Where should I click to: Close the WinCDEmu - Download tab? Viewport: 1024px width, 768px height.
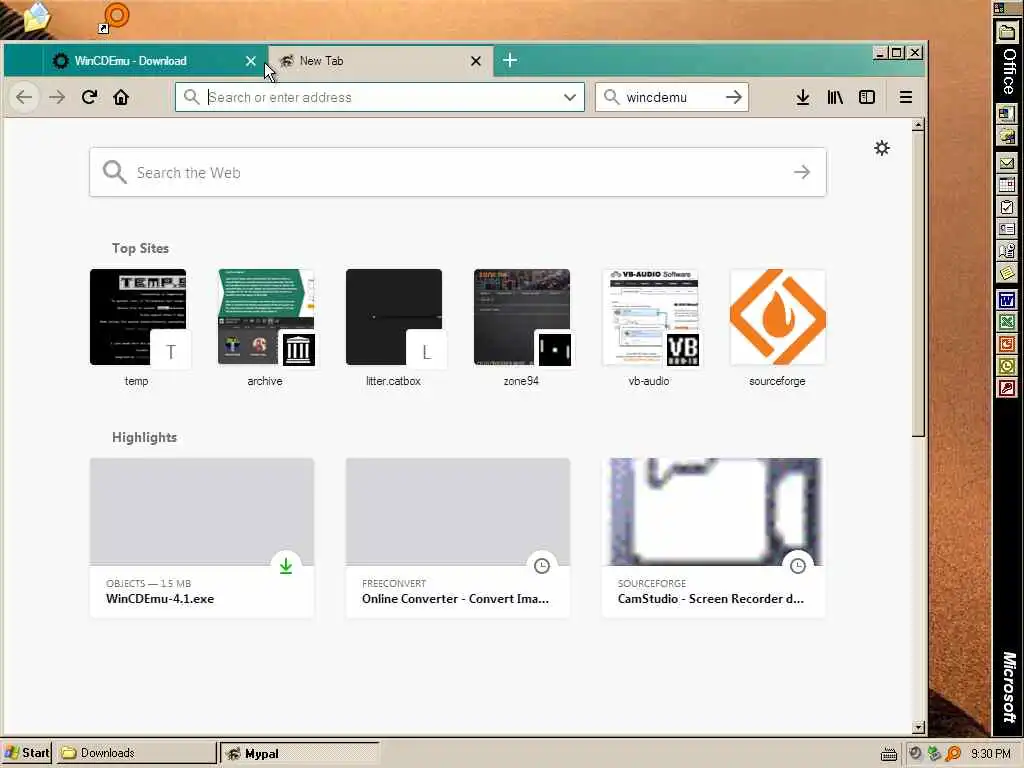click(x=251, y=61)
